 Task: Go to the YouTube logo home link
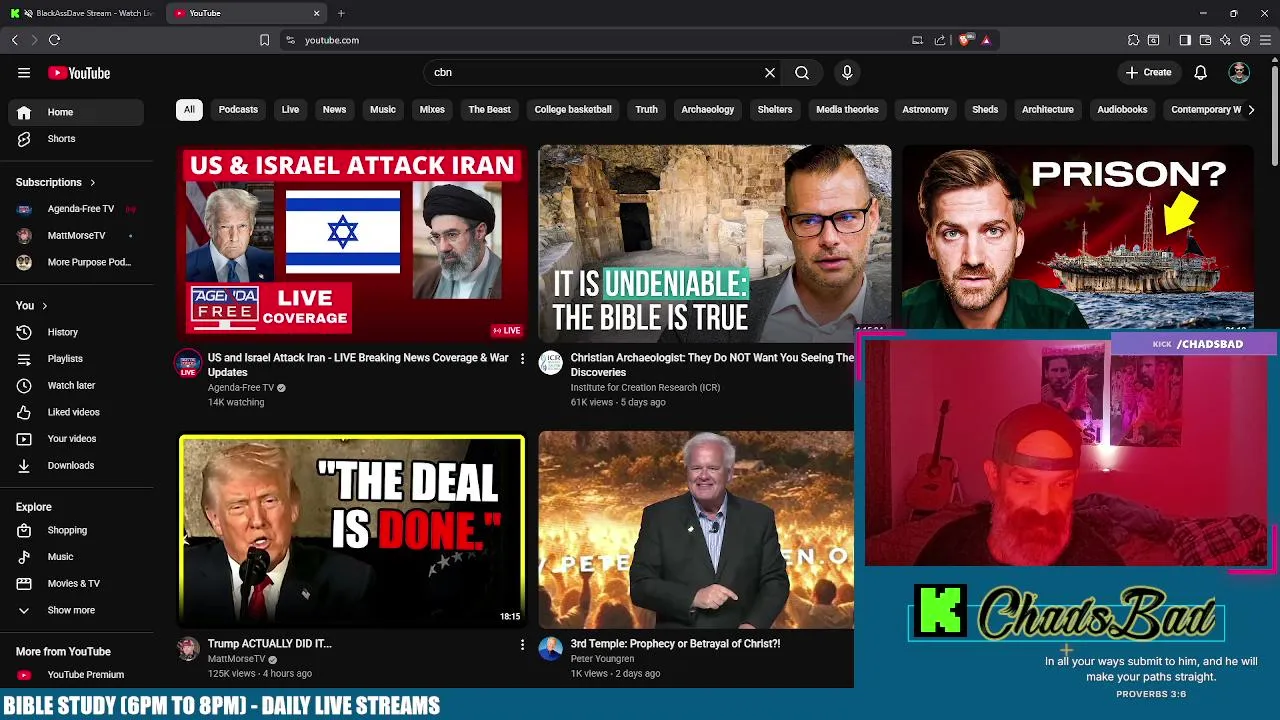[x=79, y=73]
